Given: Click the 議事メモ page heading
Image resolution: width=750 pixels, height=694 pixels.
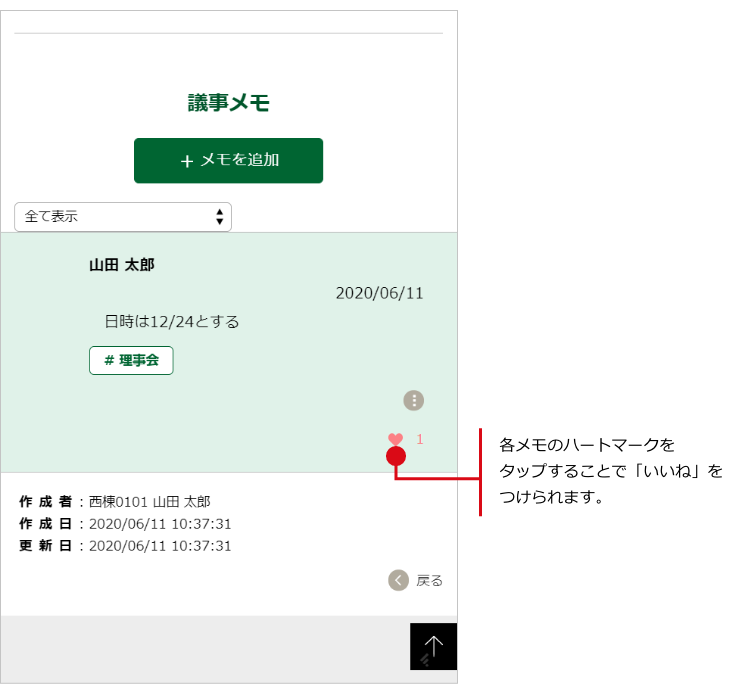Looking at the screenshot, I should (229, 102).
